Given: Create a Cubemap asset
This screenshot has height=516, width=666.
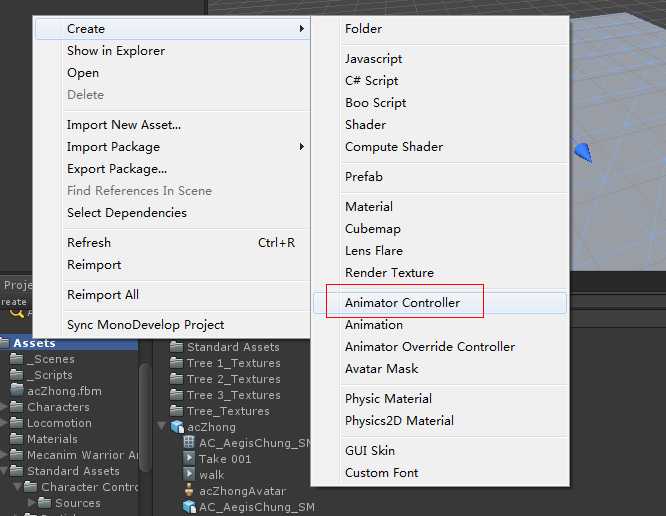Looking at the screenshot, I should pyautogui.click(x=373, y=229).
